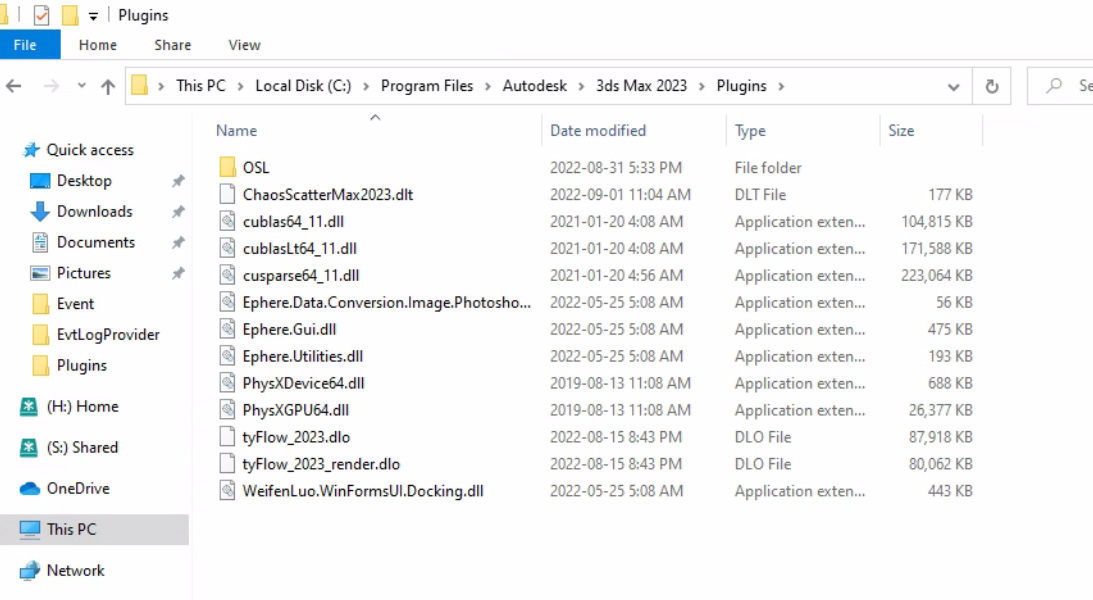Viewport: 1093px width, 600px height.
Task: Expand chevron after Program Files breadcrumb
Action: (488, 86)
